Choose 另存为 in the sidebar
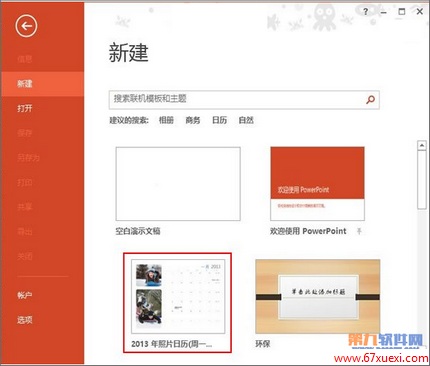The image size is (430, 366). click(28, 157)
